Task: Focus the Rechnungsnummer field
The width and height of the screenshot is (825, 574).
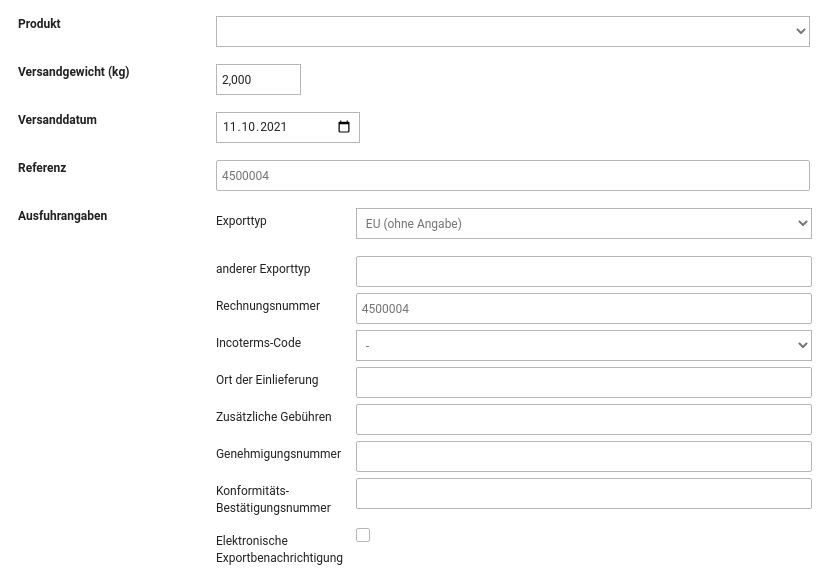Action: click(x=583, y=309)
